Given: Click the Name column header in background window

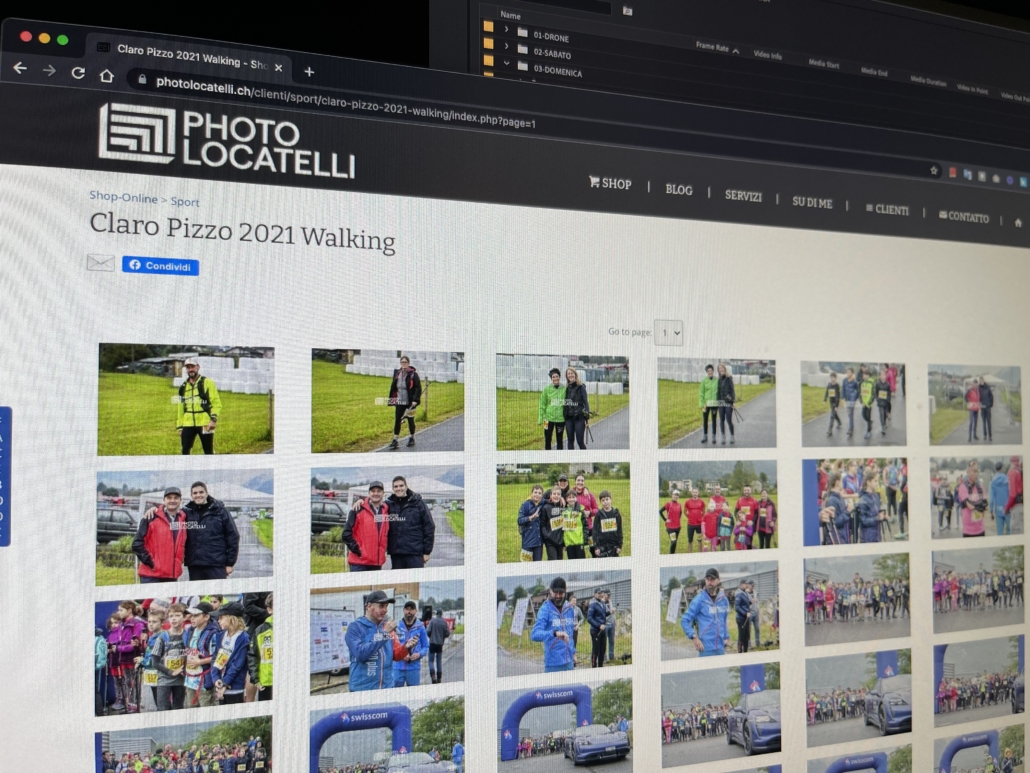Looking at the screenshot, I should (x=510, y=14).
